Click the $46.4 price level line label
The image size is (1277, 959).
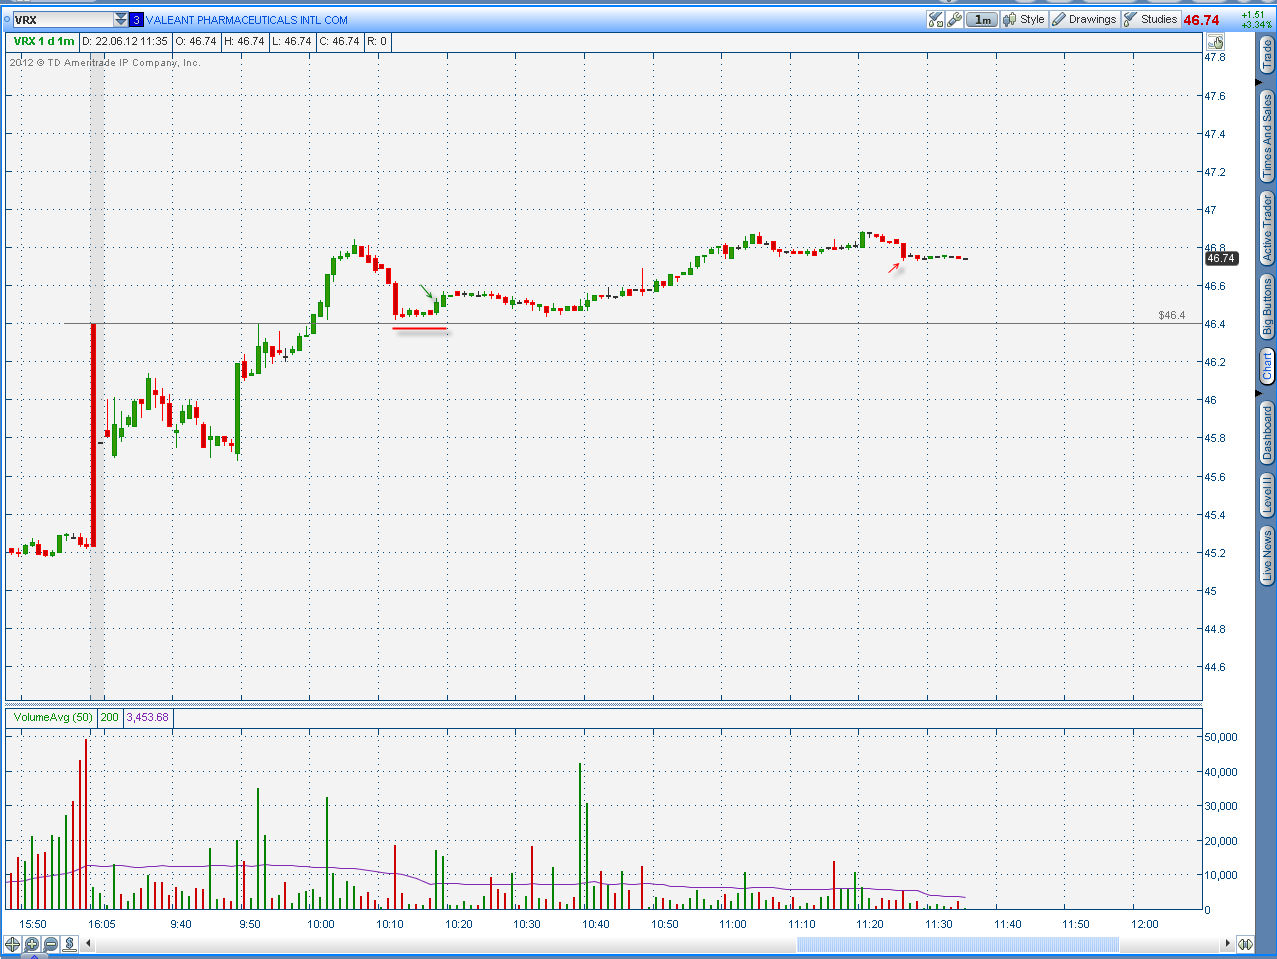coord(1171,315)
